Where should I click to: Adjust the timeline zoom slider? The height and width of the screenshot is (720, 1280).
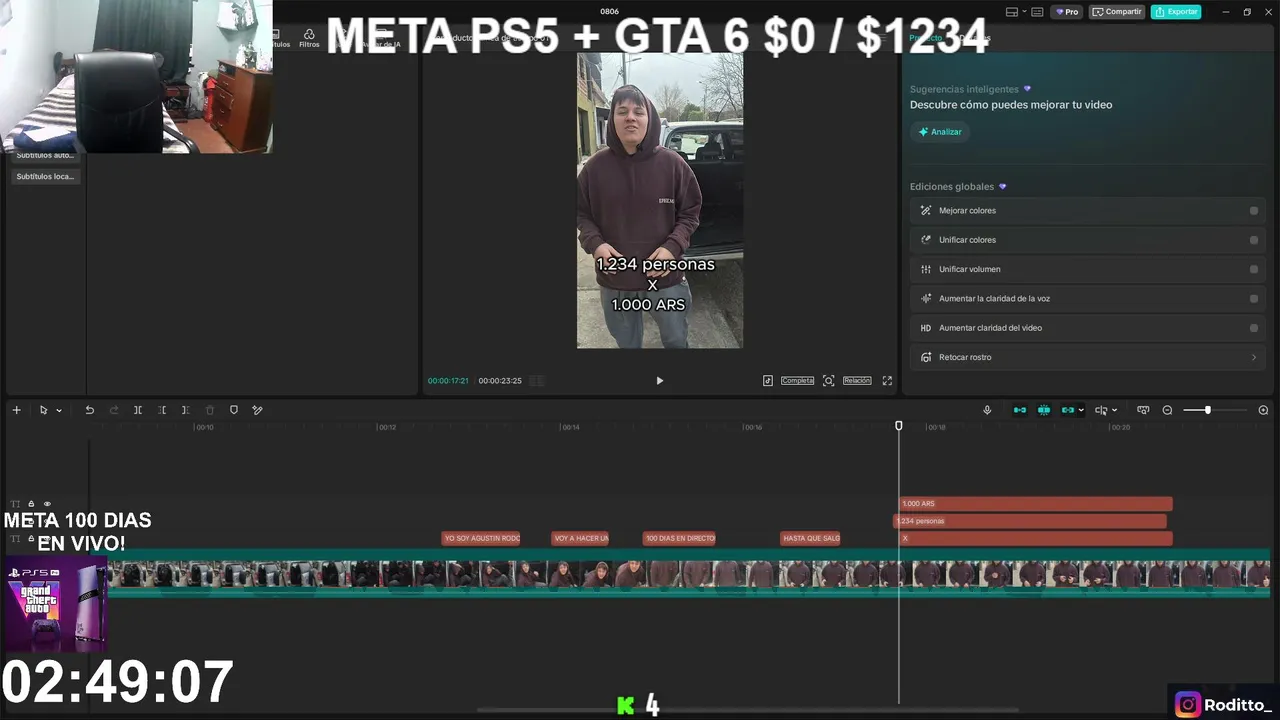(1208, 410)
